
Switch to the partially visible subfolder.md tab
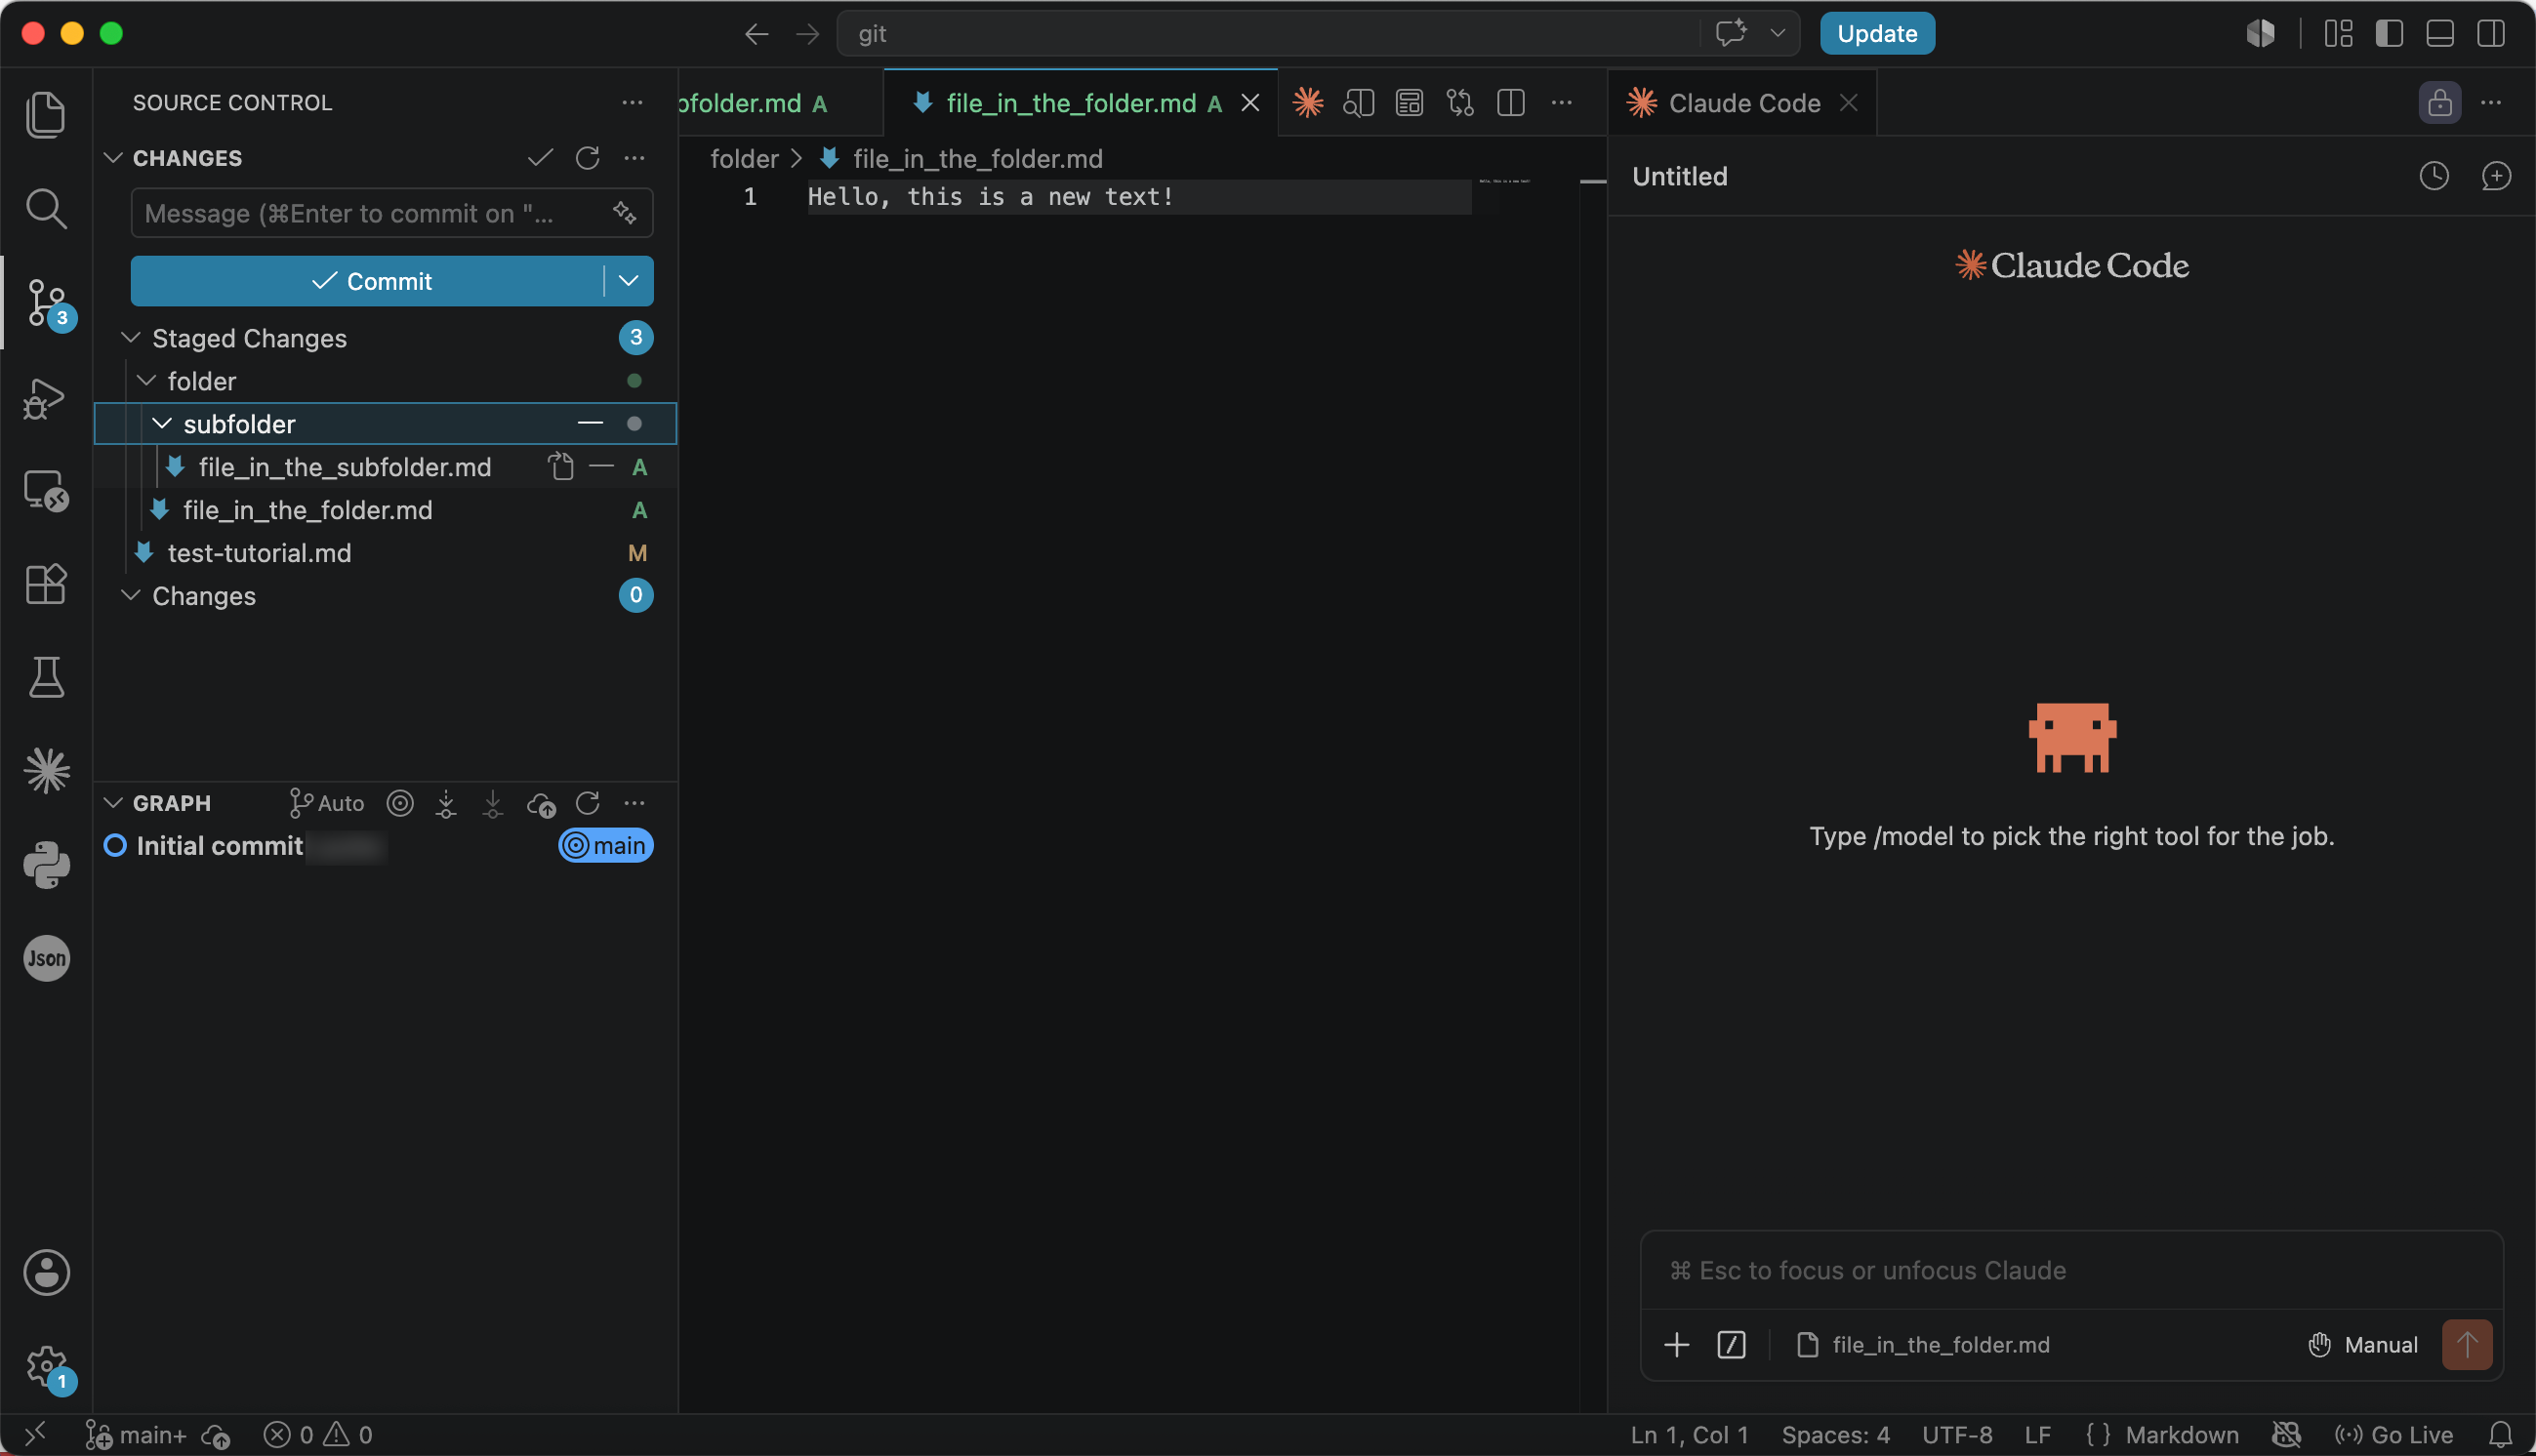pos(781,102)
